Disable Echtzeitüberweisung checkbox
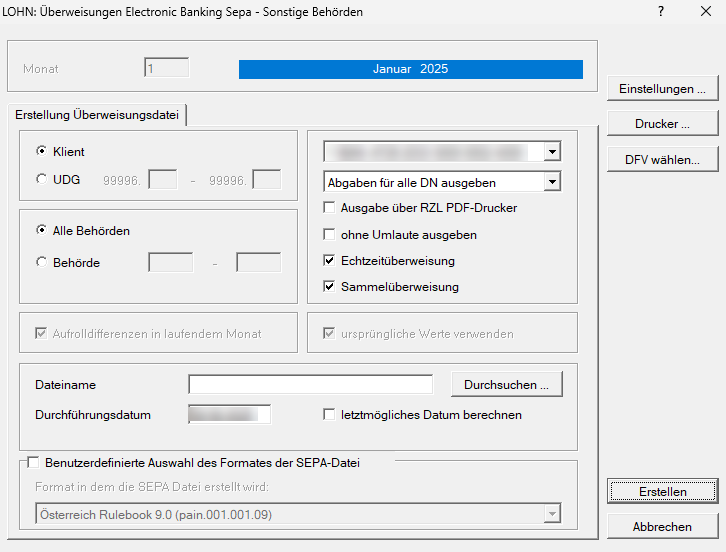 pos(331,261)
